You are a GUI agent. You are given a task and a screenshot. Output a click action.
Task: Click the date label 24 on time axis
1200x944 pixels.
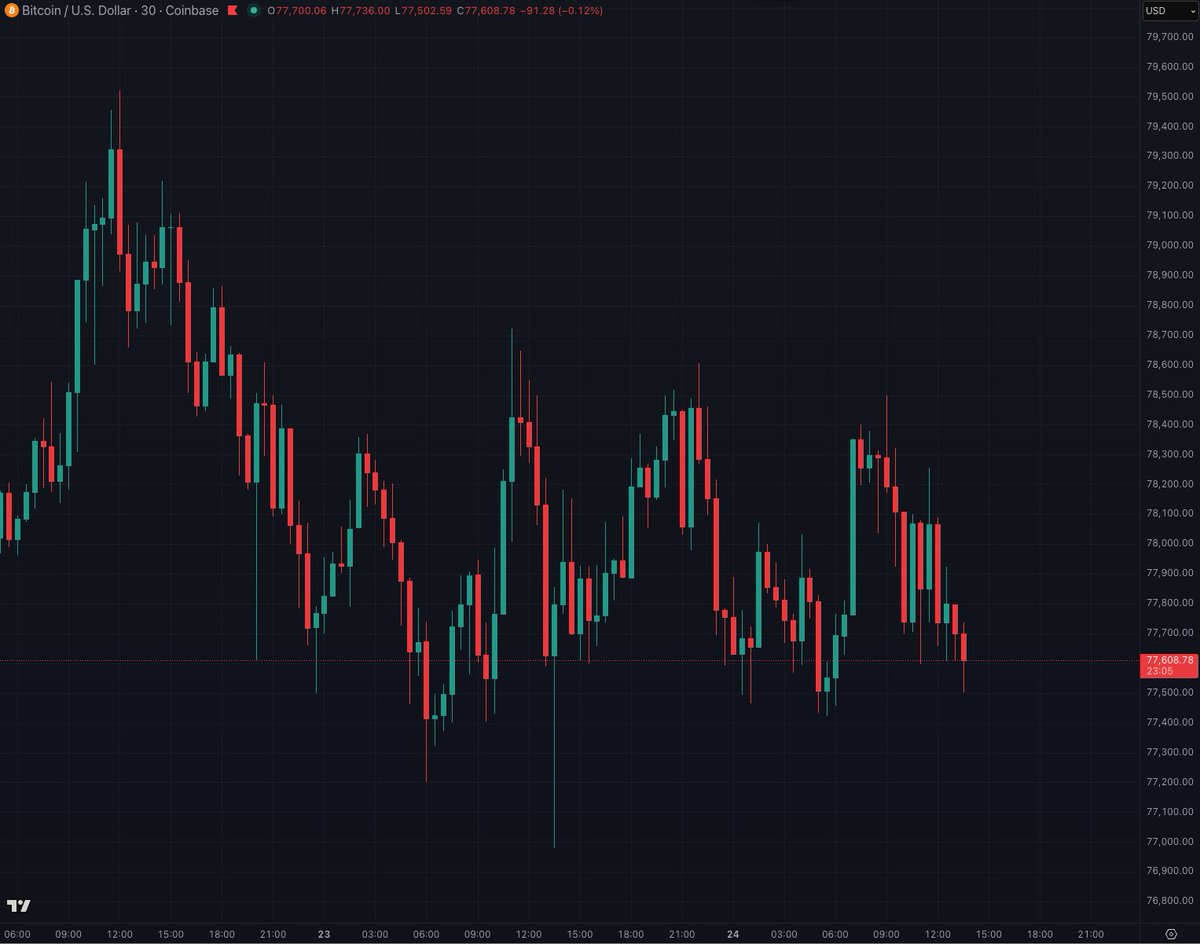pyautogui.click(x=733, y=933)
